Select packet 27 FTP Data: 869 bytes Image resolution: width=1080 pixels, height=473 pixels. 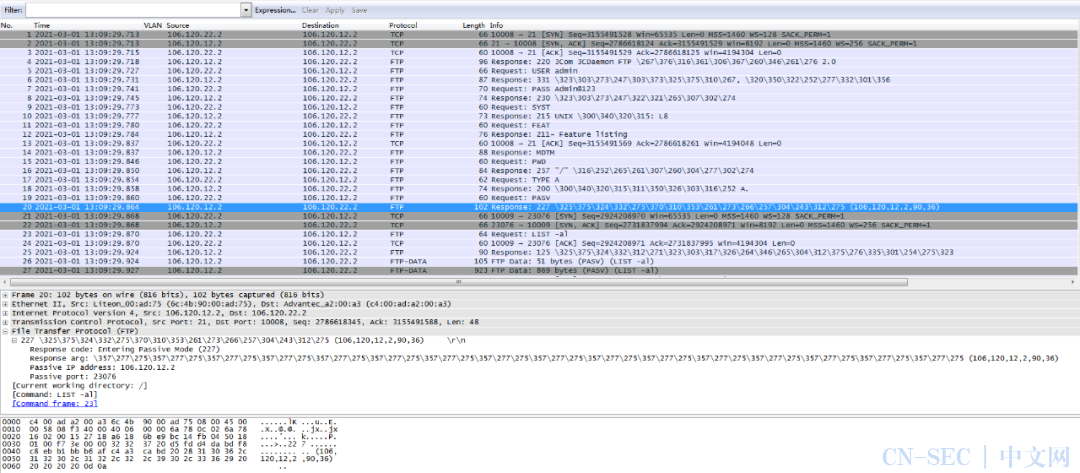tap(540, 271)
